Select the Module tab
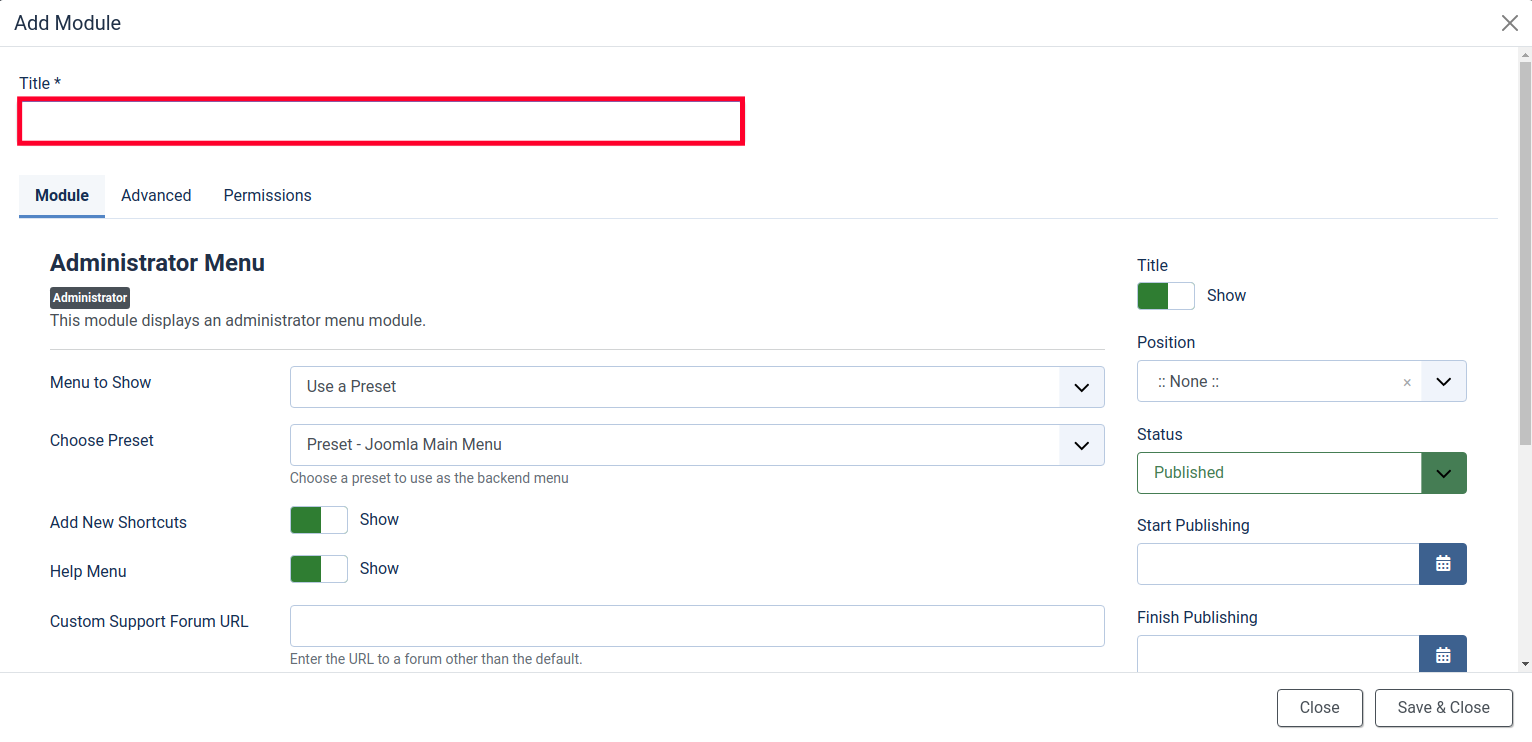This screenshot has width=1532, height=742. tap(62, 196)
